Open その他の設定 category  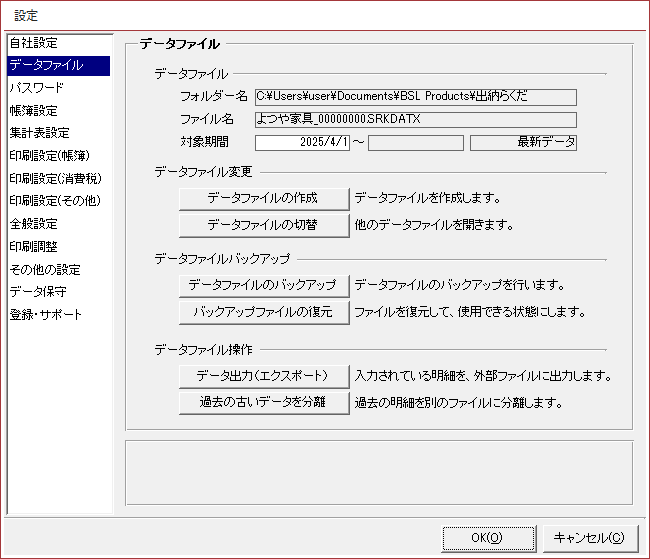tap(44, 269)
